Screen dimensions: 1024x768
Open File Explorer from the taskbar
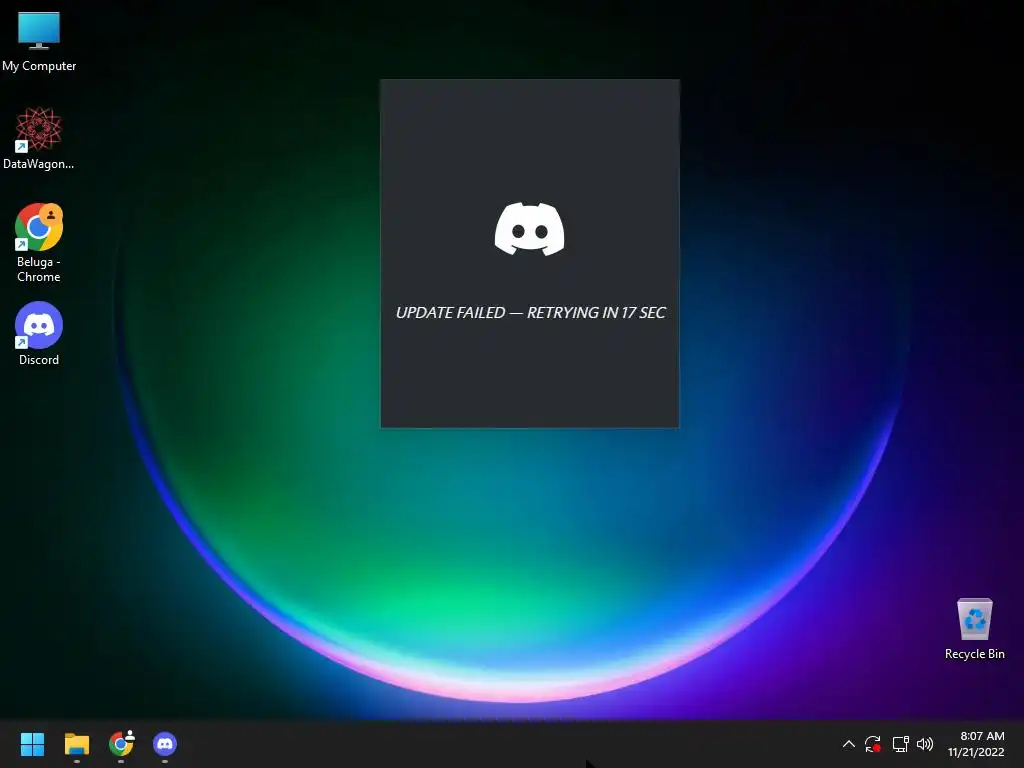(x=76, y=744)
